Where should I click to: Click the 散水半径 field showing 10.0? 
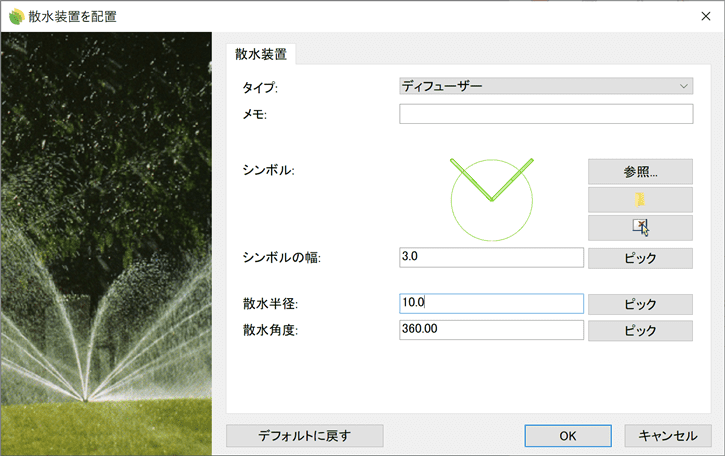[492, 303]
